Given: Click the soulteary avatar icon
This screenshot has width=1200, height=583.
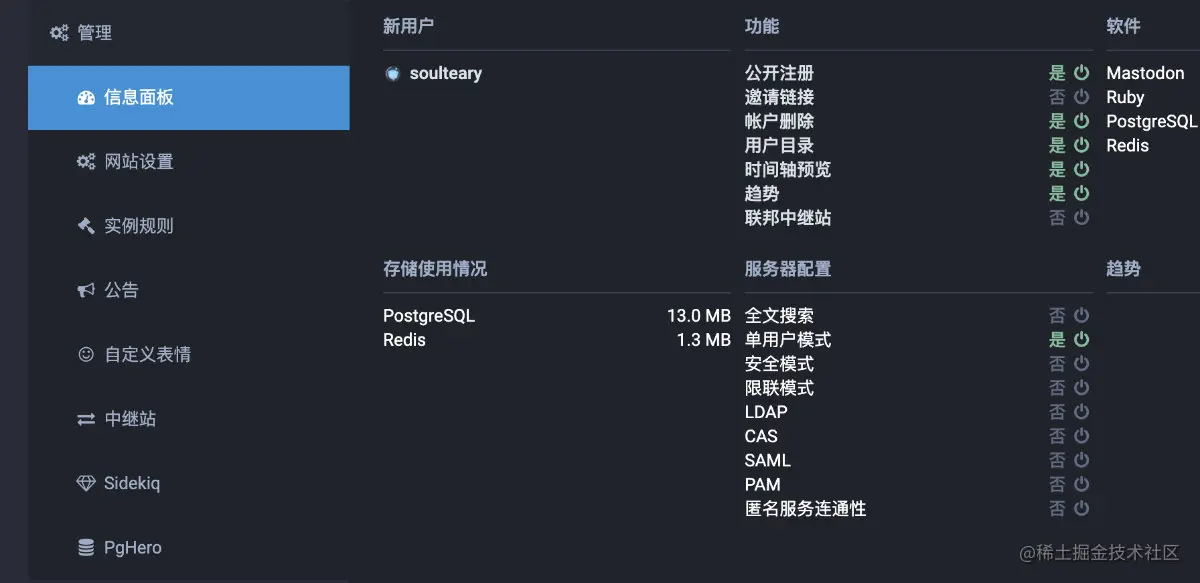Looking at the screenshot, I should click(392, 72).
